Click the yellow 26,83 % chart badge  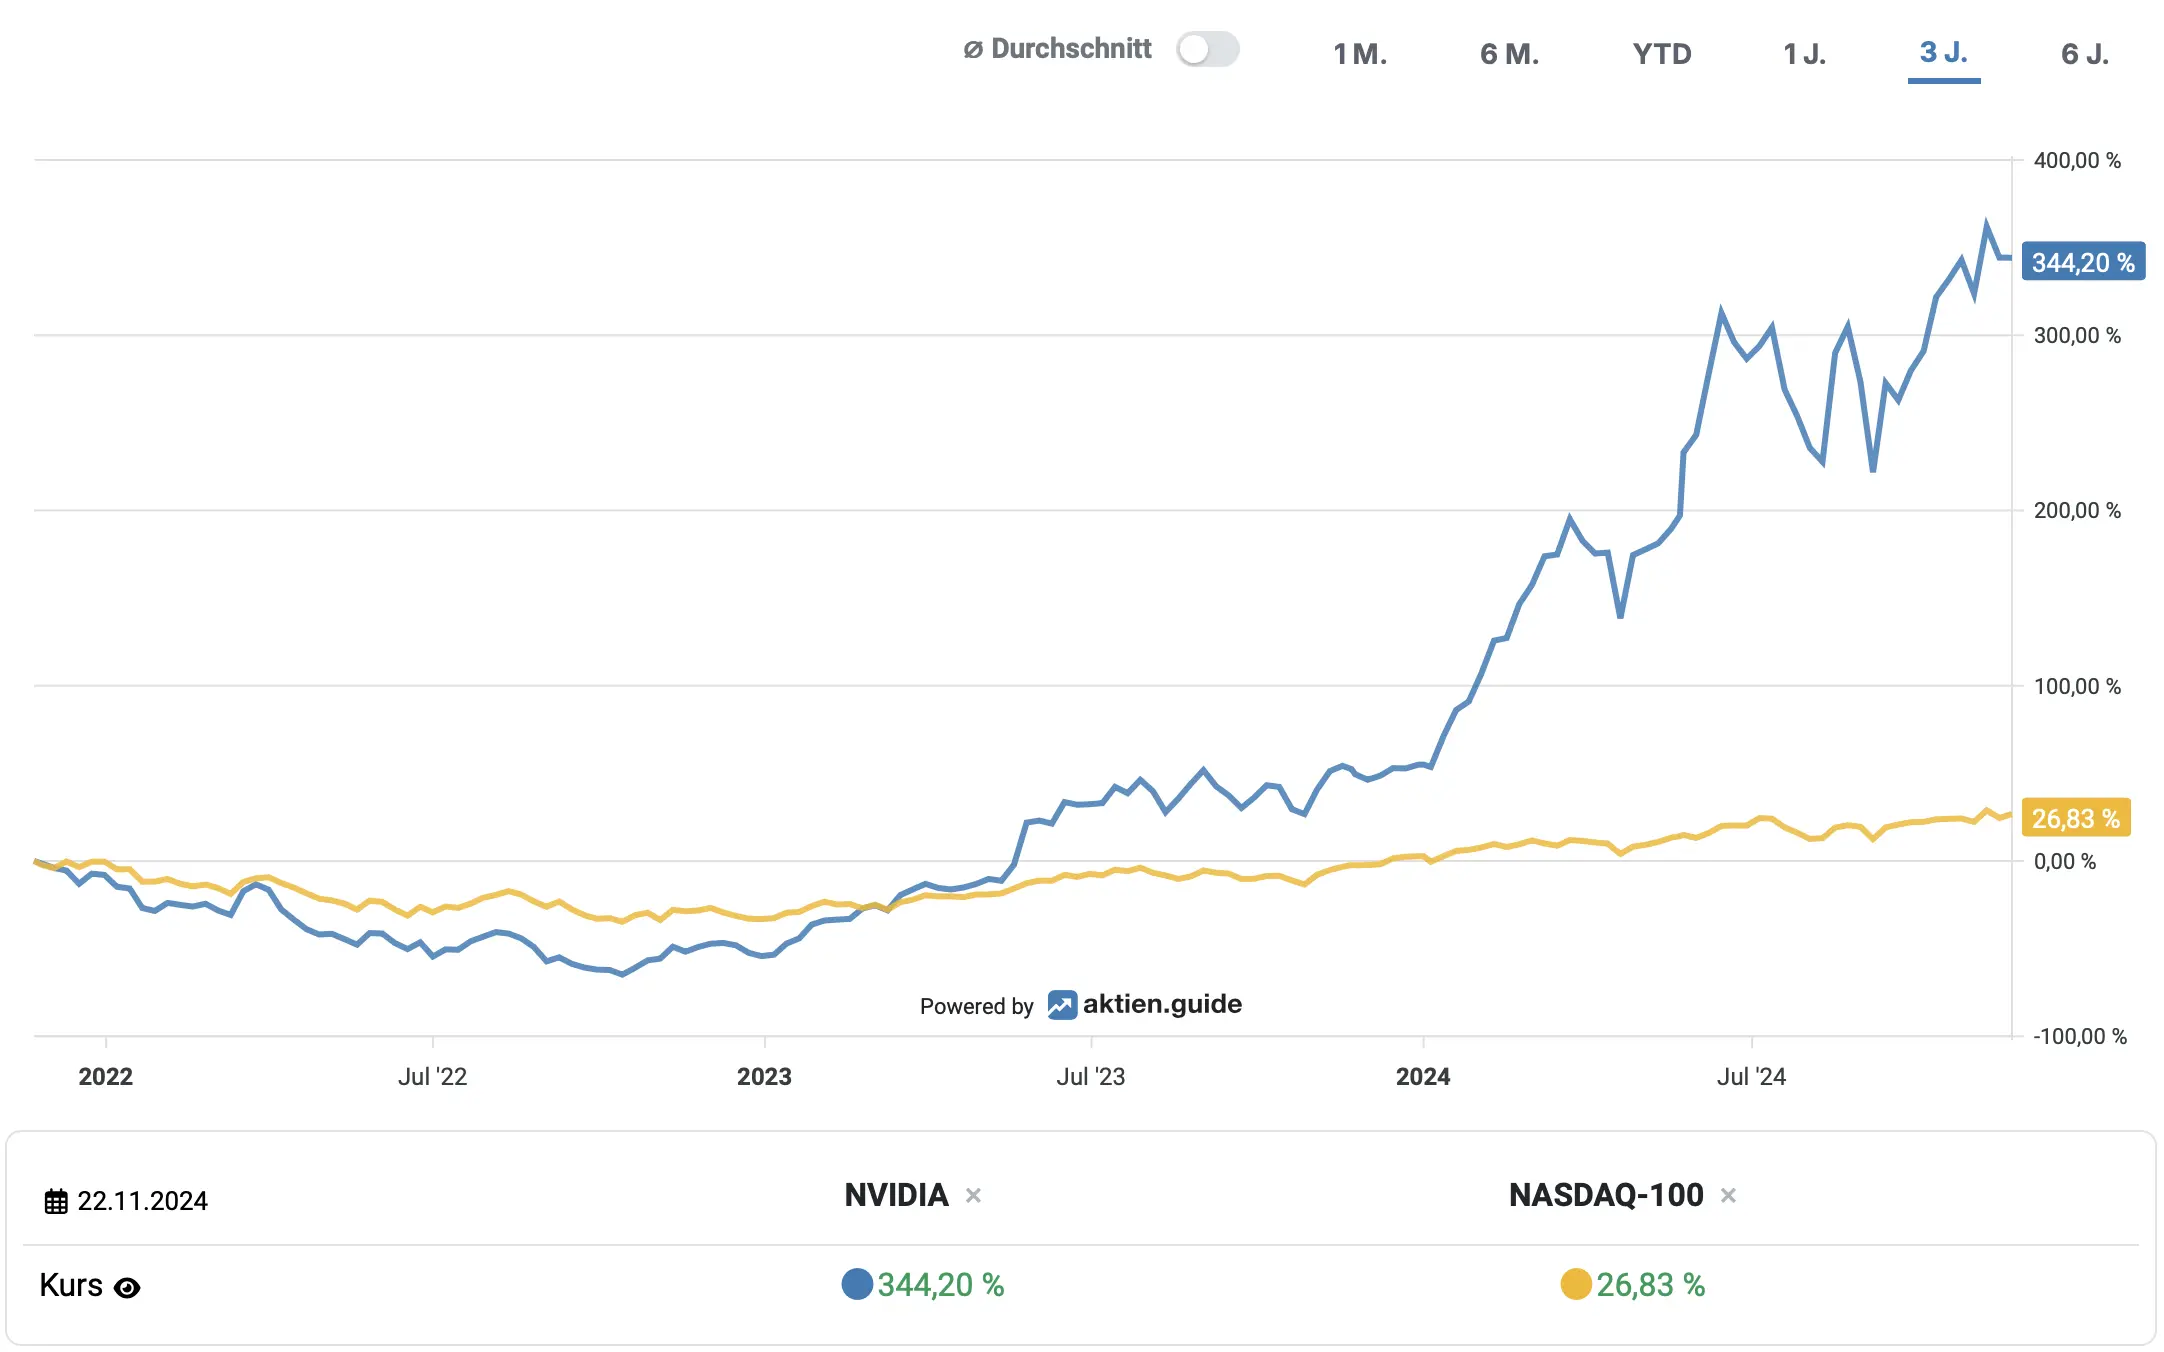(x=2076, y=818)
